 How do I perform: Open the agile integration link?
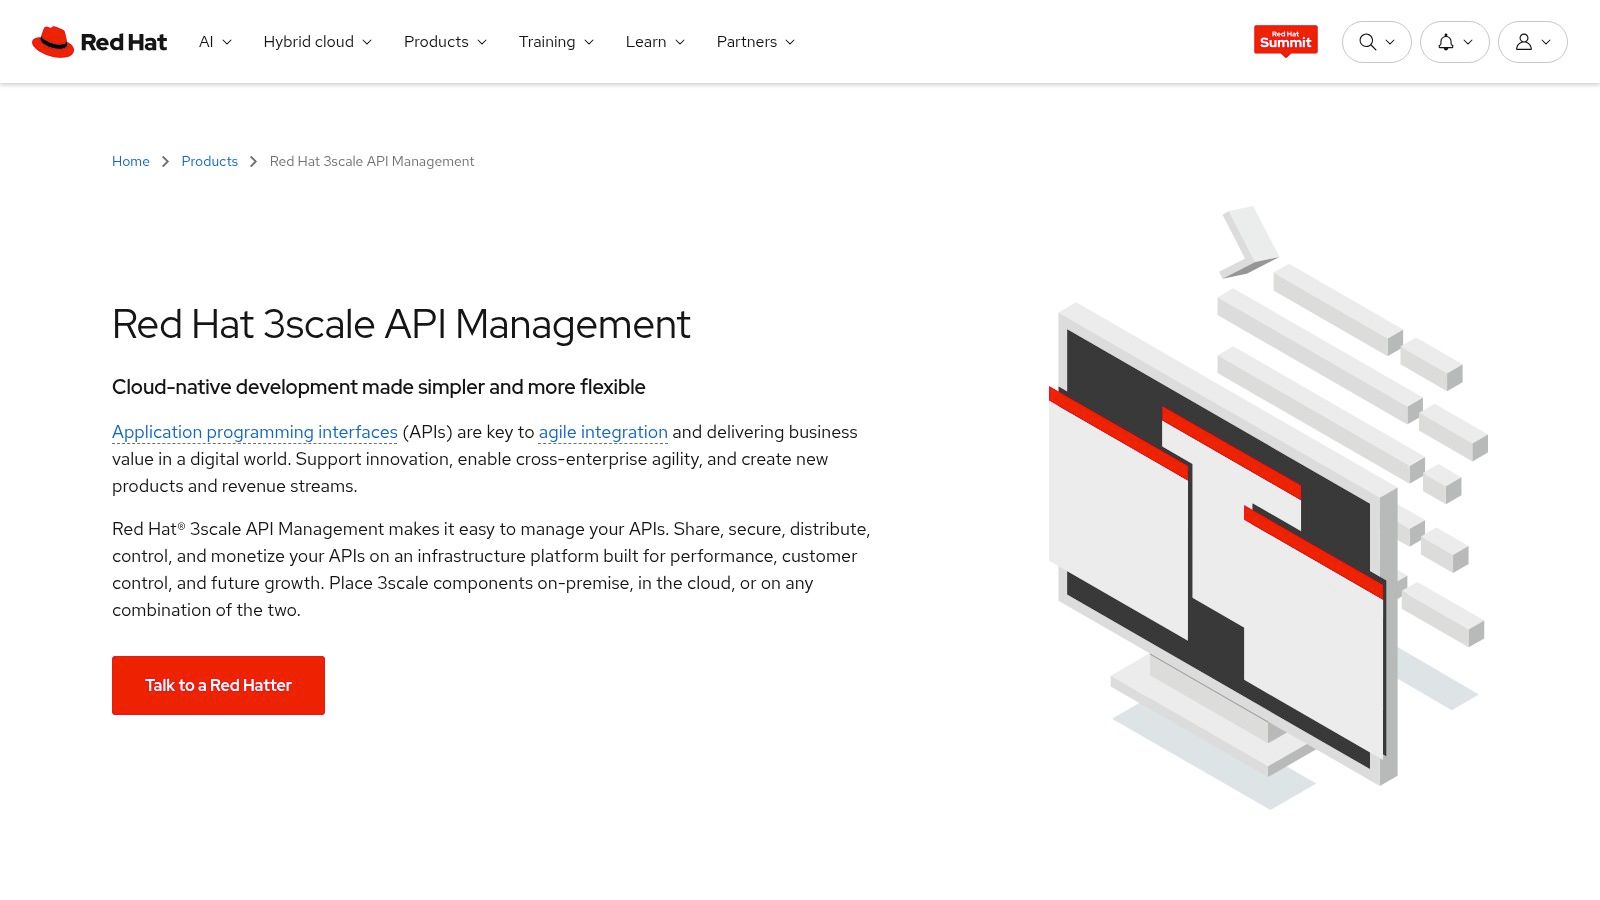[x=602, y=432]
